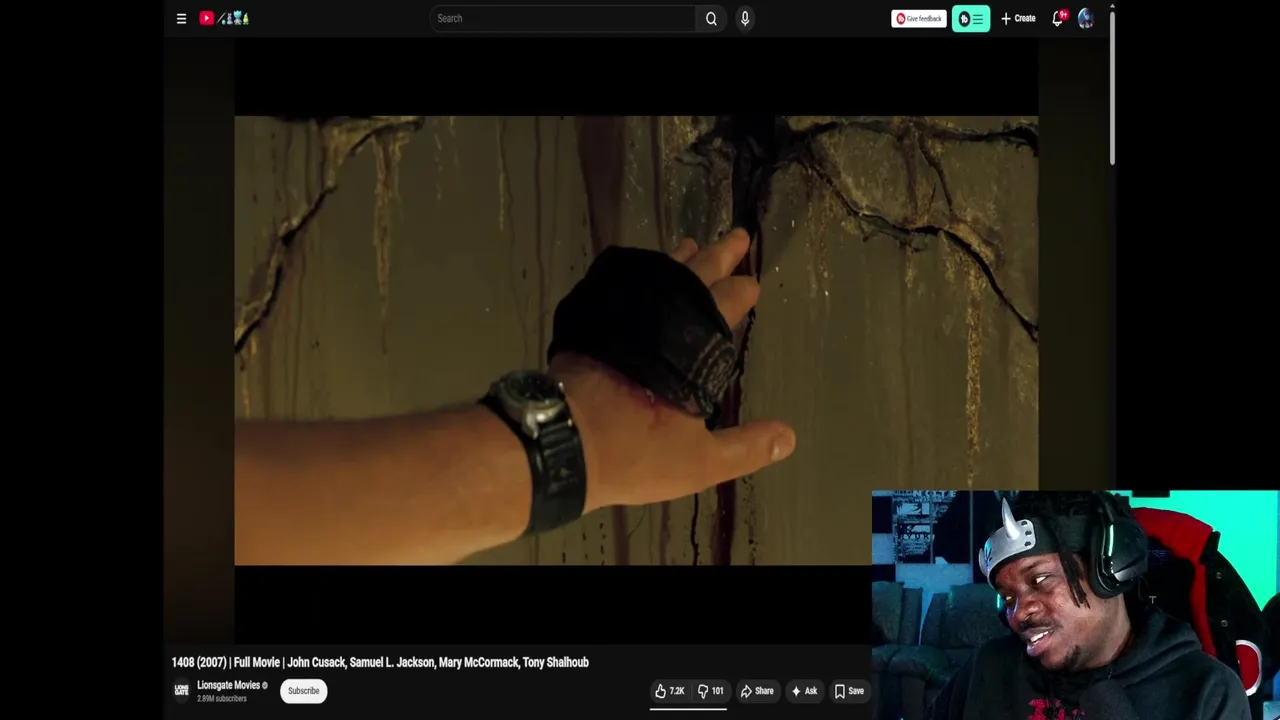Click the Give feedback button
Screen dimensions: 1280x720
click(x=919, y=18)
